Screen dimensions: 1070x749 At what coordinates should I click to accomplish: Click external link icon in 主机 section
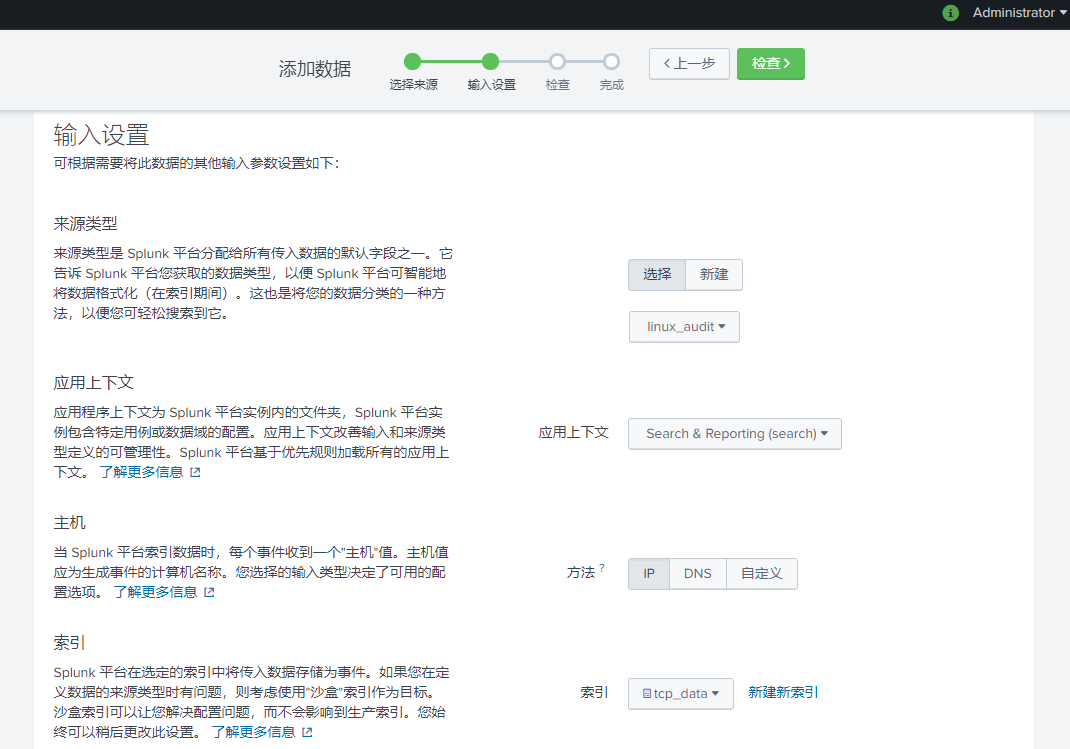pyautogui.click(x=209, y=592)
